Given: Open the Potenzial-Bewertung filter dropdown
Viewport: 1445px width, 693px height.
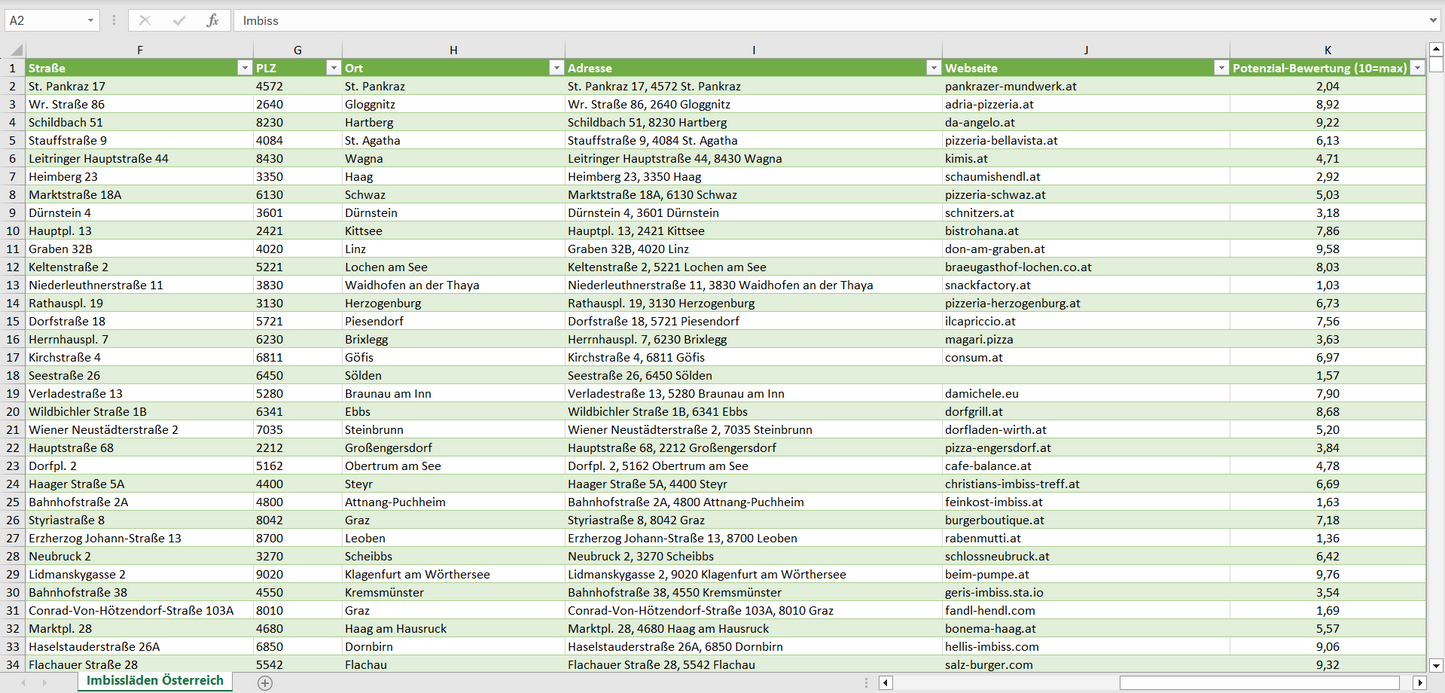Looking at the screenshot, I should coord(1417,68).
